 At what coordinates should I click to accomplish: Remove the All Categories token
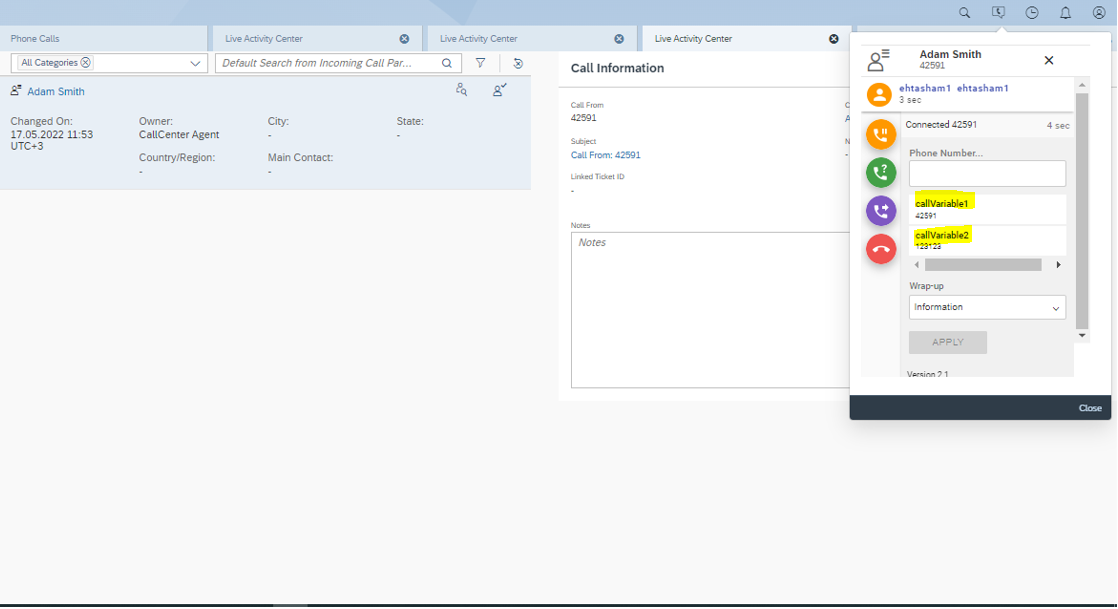click(86, 63)
